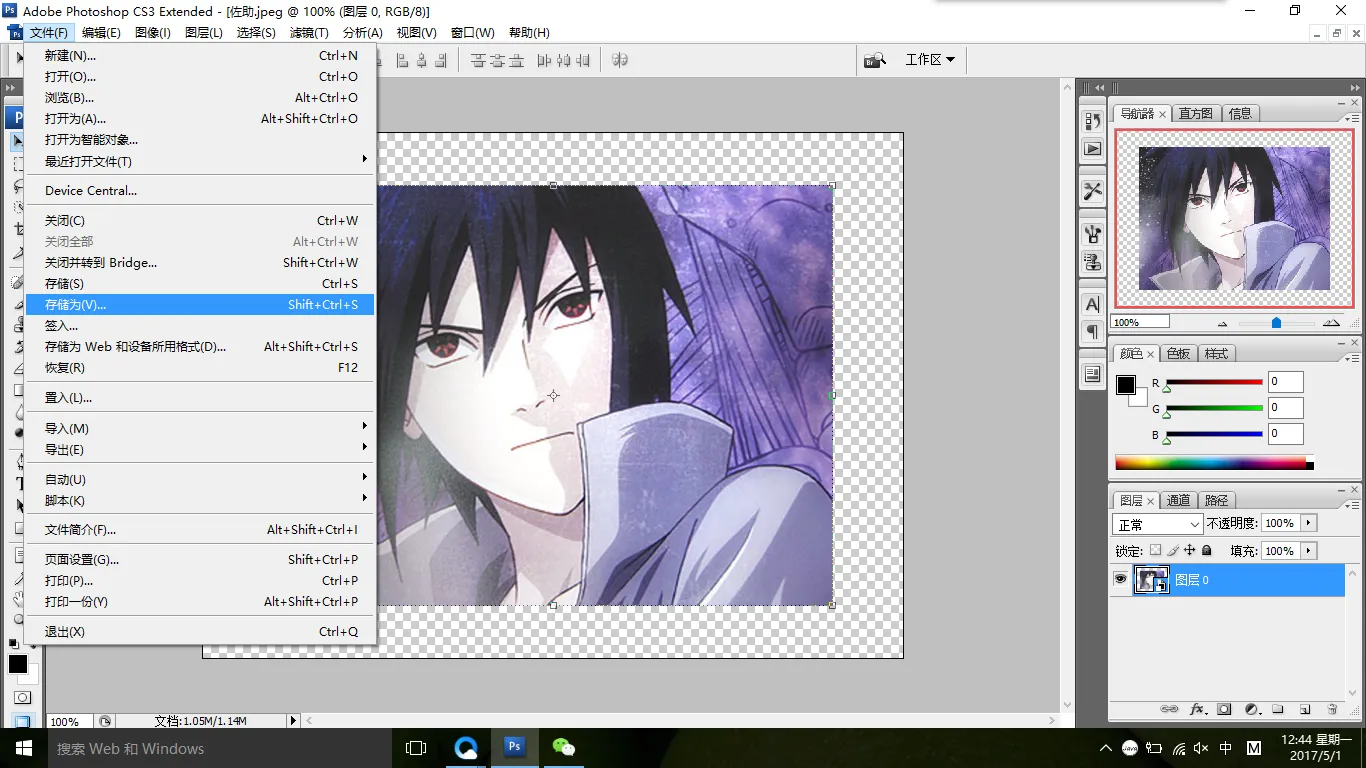Switch to the 色板 tab

pyautogui.click(x=1179, y=353)
